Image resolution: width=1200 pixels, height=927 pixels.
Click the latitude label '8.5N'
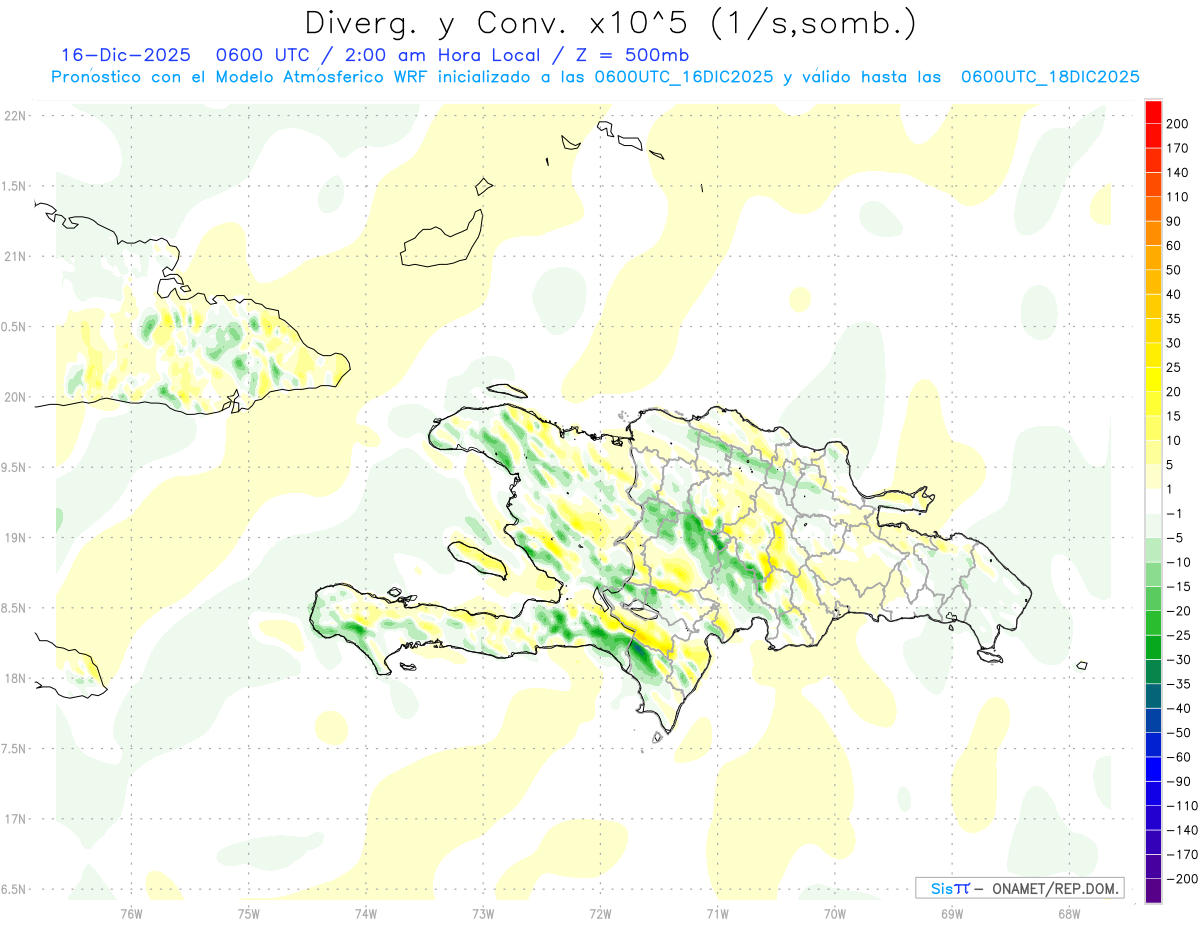13,608
